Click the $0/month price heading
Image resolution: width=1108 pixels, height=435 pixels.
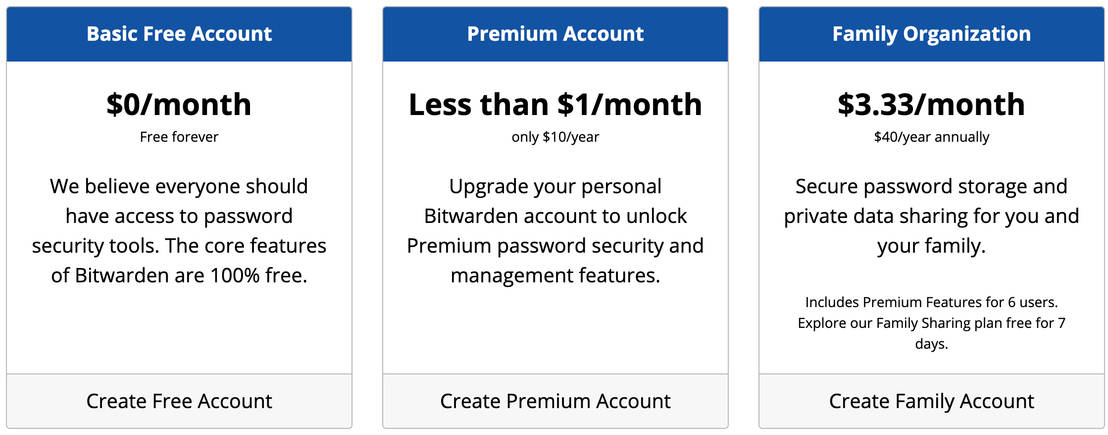pyautogui.click(x=179, y=104)
